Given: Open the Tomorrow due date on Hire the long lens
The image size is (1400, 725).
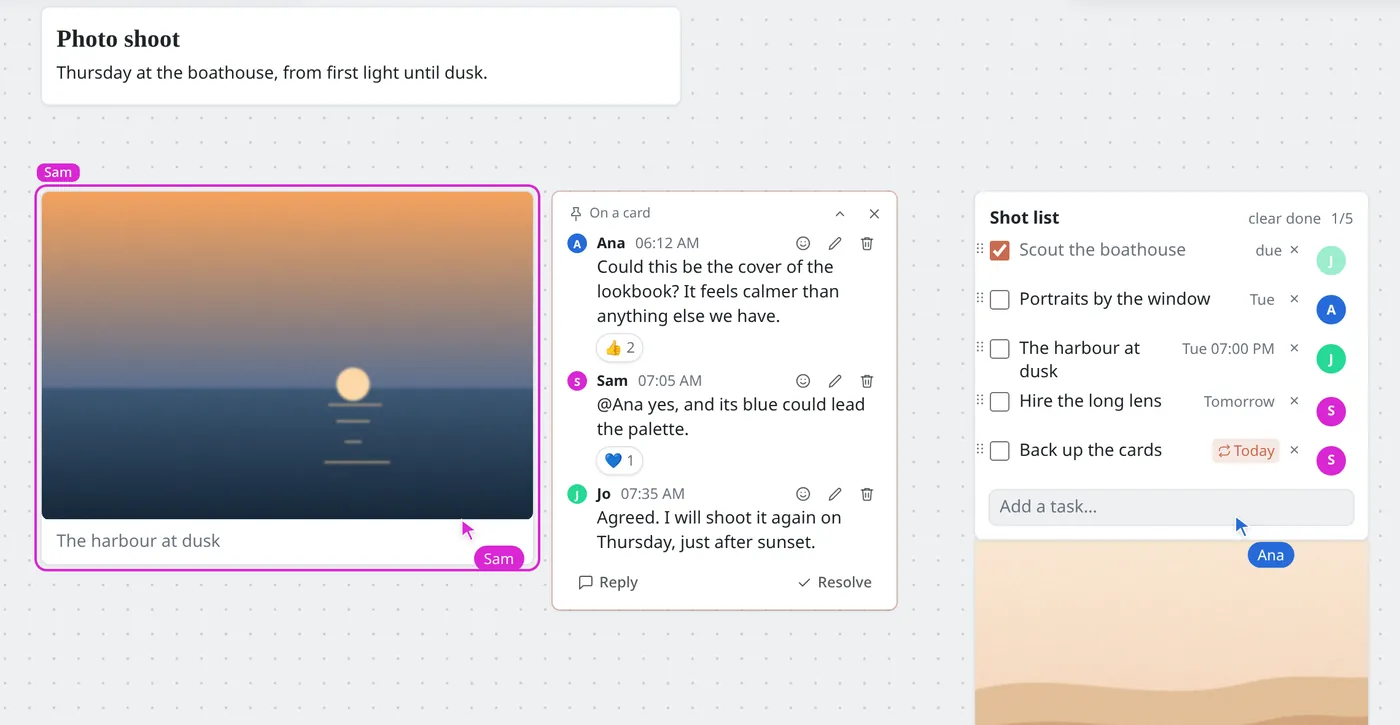Looking at the screenshot, I should pos(1239,401).
